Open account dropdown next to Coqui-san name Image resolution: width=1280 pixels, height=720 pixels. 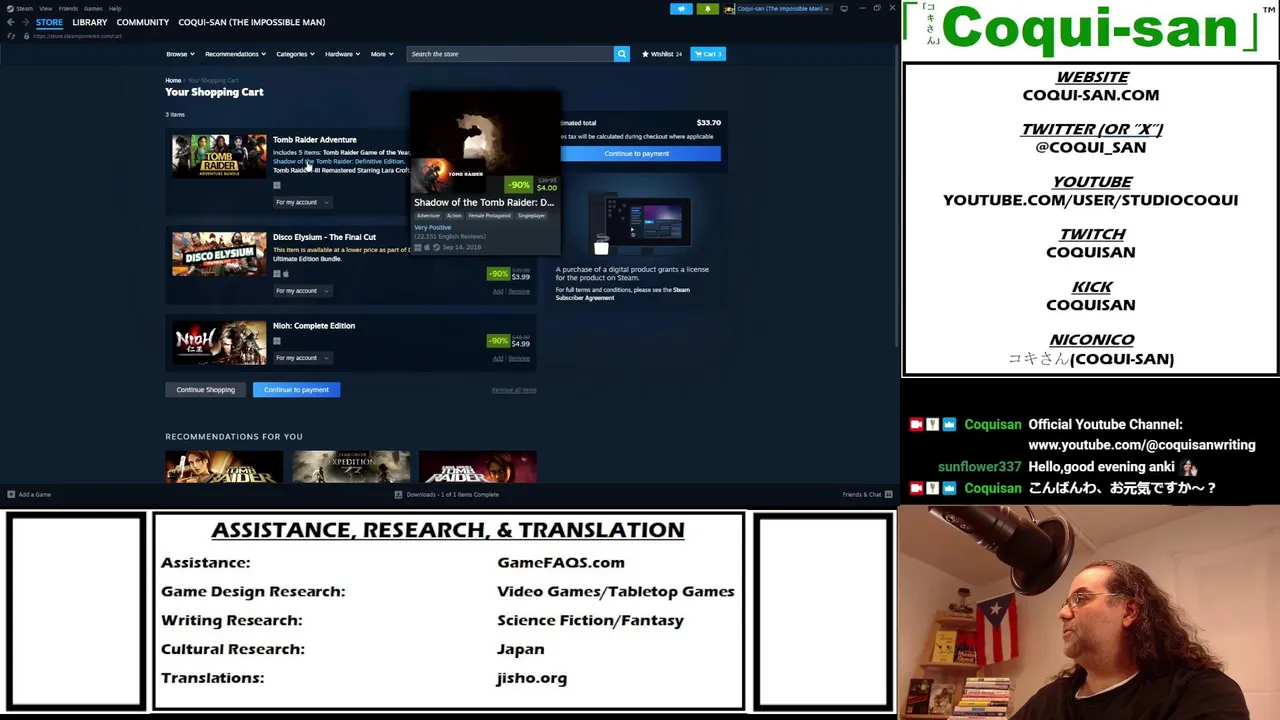783,8
